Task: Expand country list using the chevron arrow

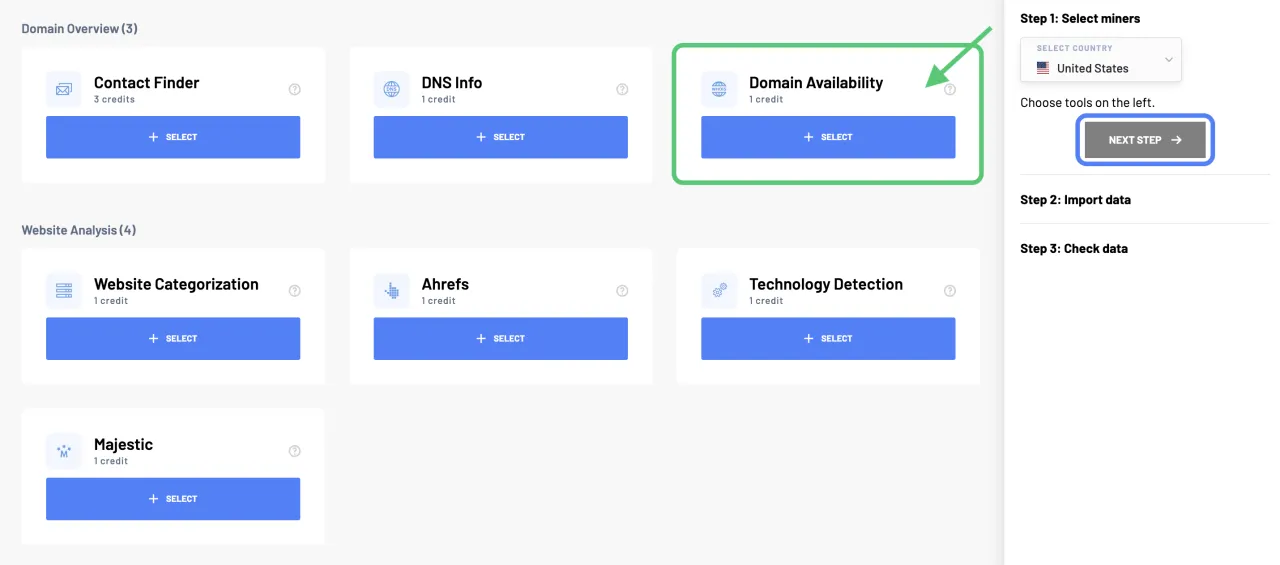Action: tap(1168, 60)
